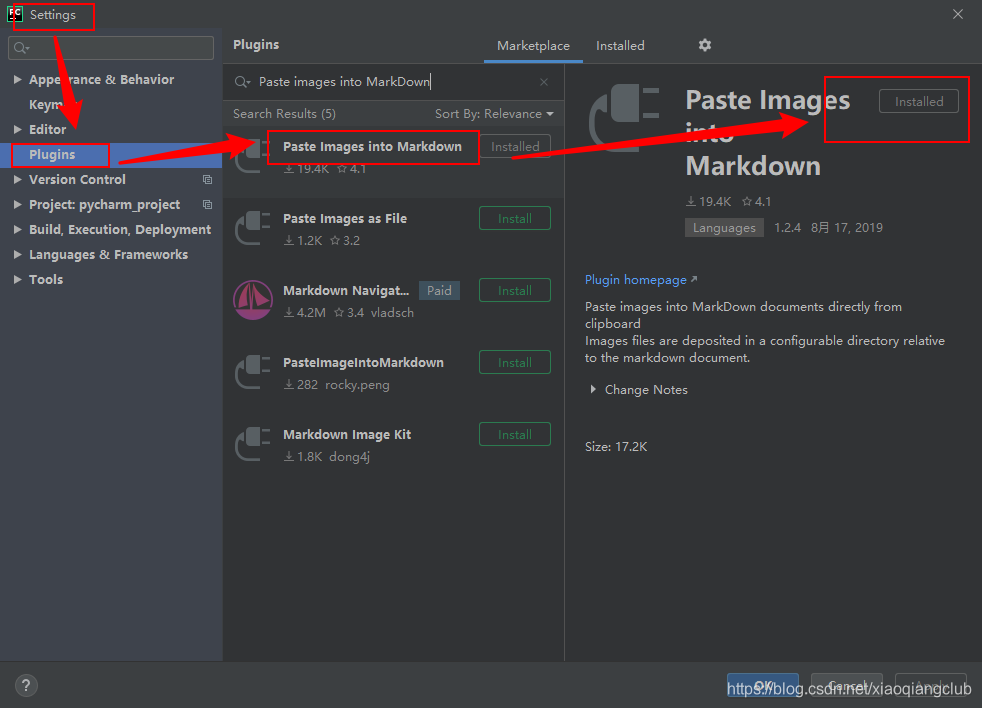Open the help question mark button
This screenshot has height=708, width=982.
26,685
